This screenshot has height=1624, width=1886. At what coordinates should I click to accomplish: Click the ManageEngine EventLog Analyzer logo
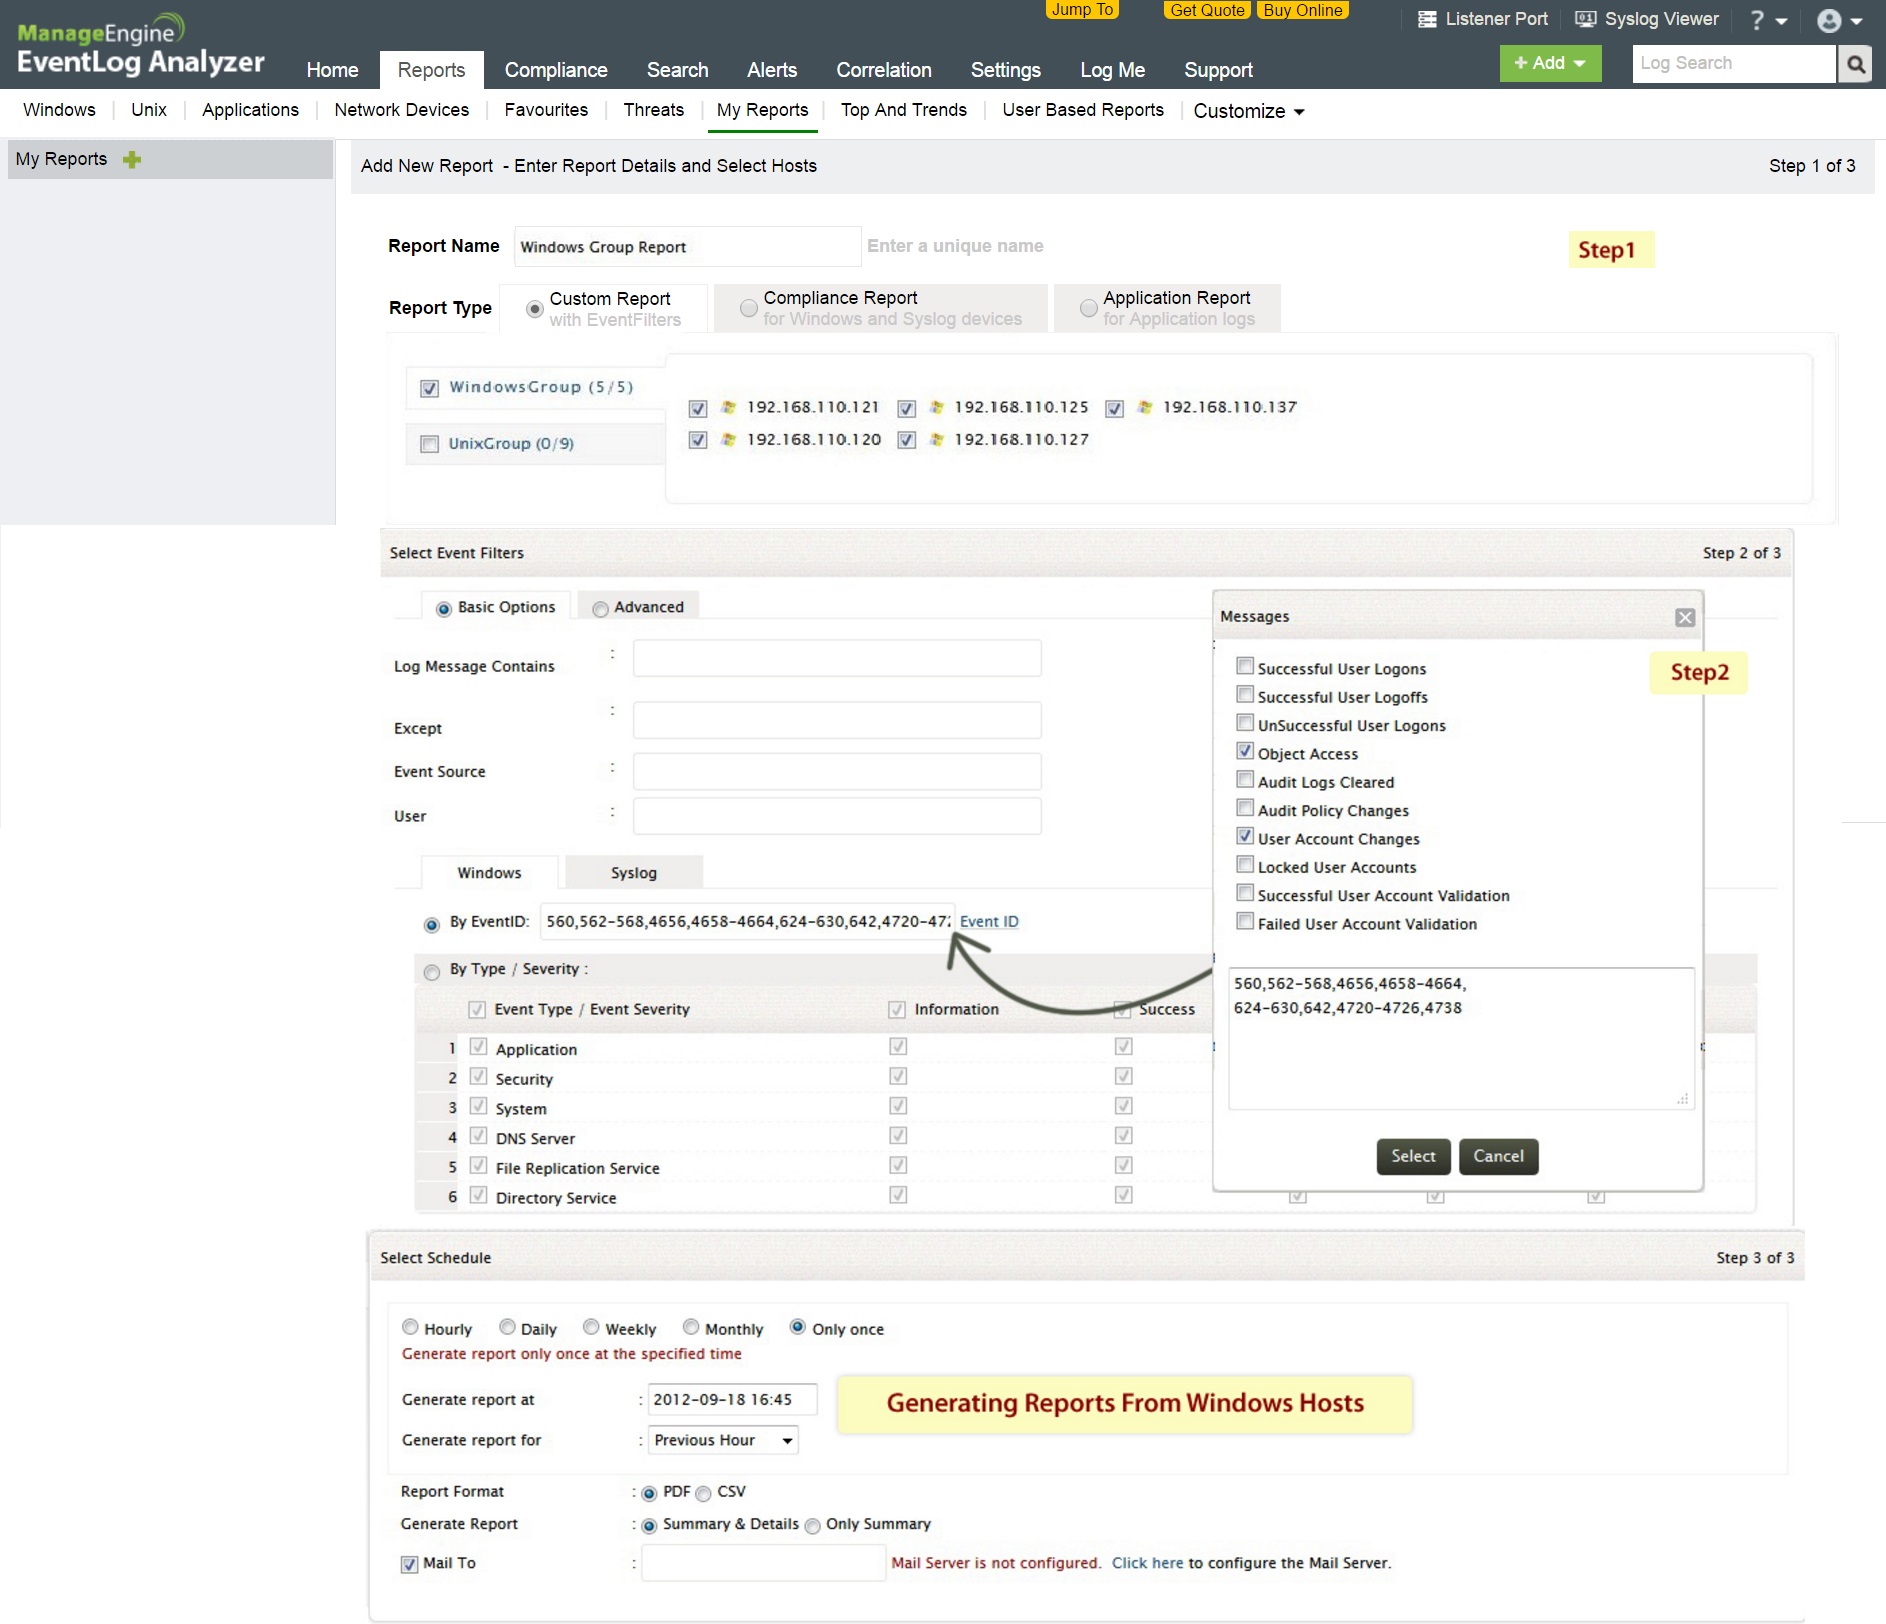coord(140,45)
